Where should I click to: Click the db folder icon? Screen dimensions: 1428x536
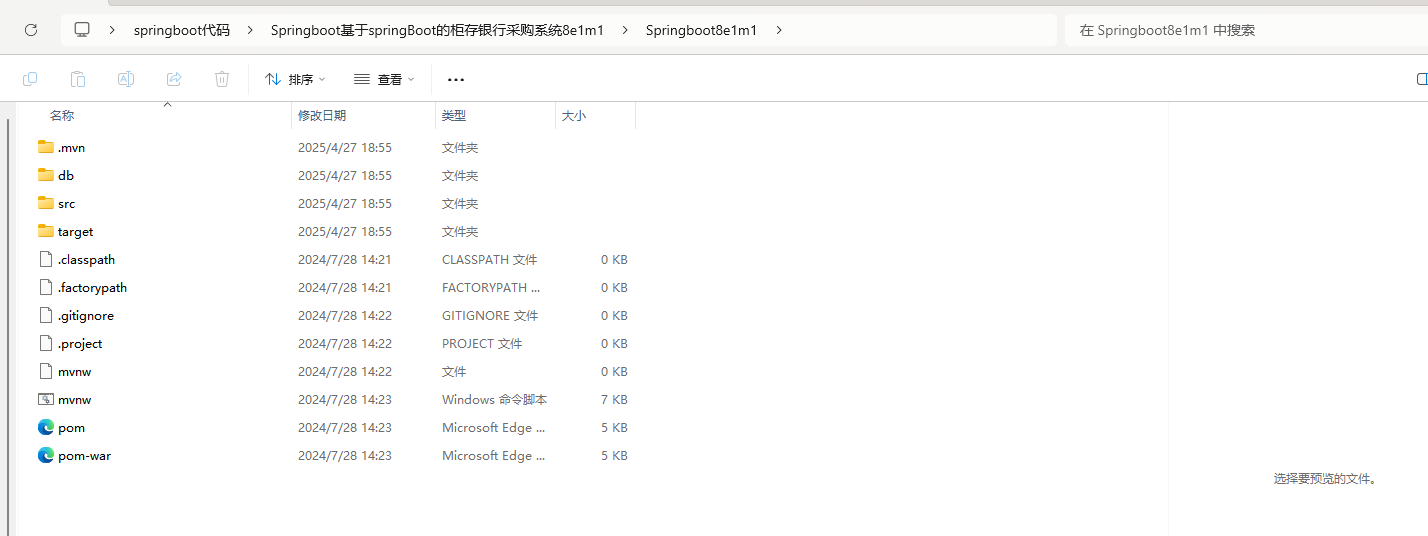point(45,175)
